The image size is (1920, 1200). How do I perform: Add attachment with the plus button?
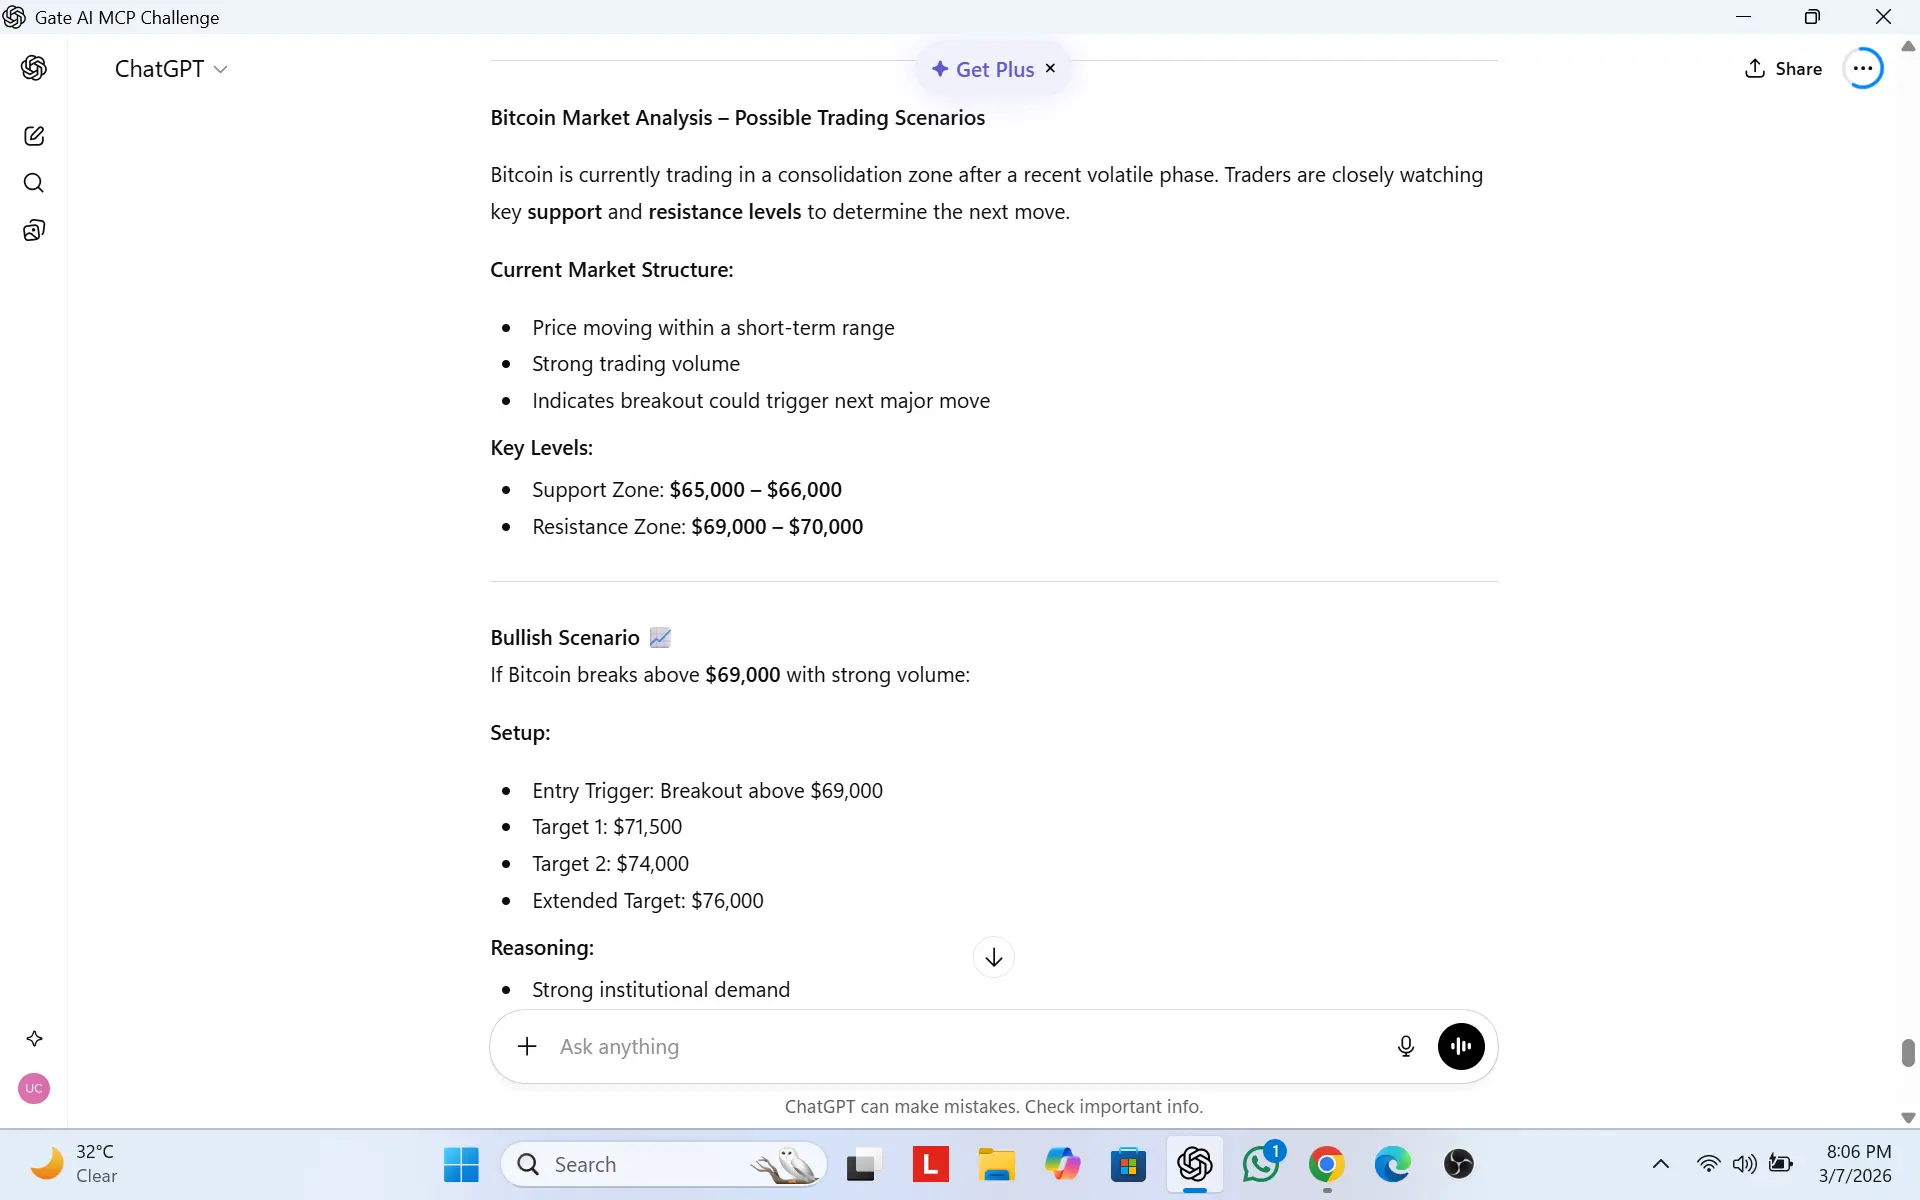point(527,1046)
